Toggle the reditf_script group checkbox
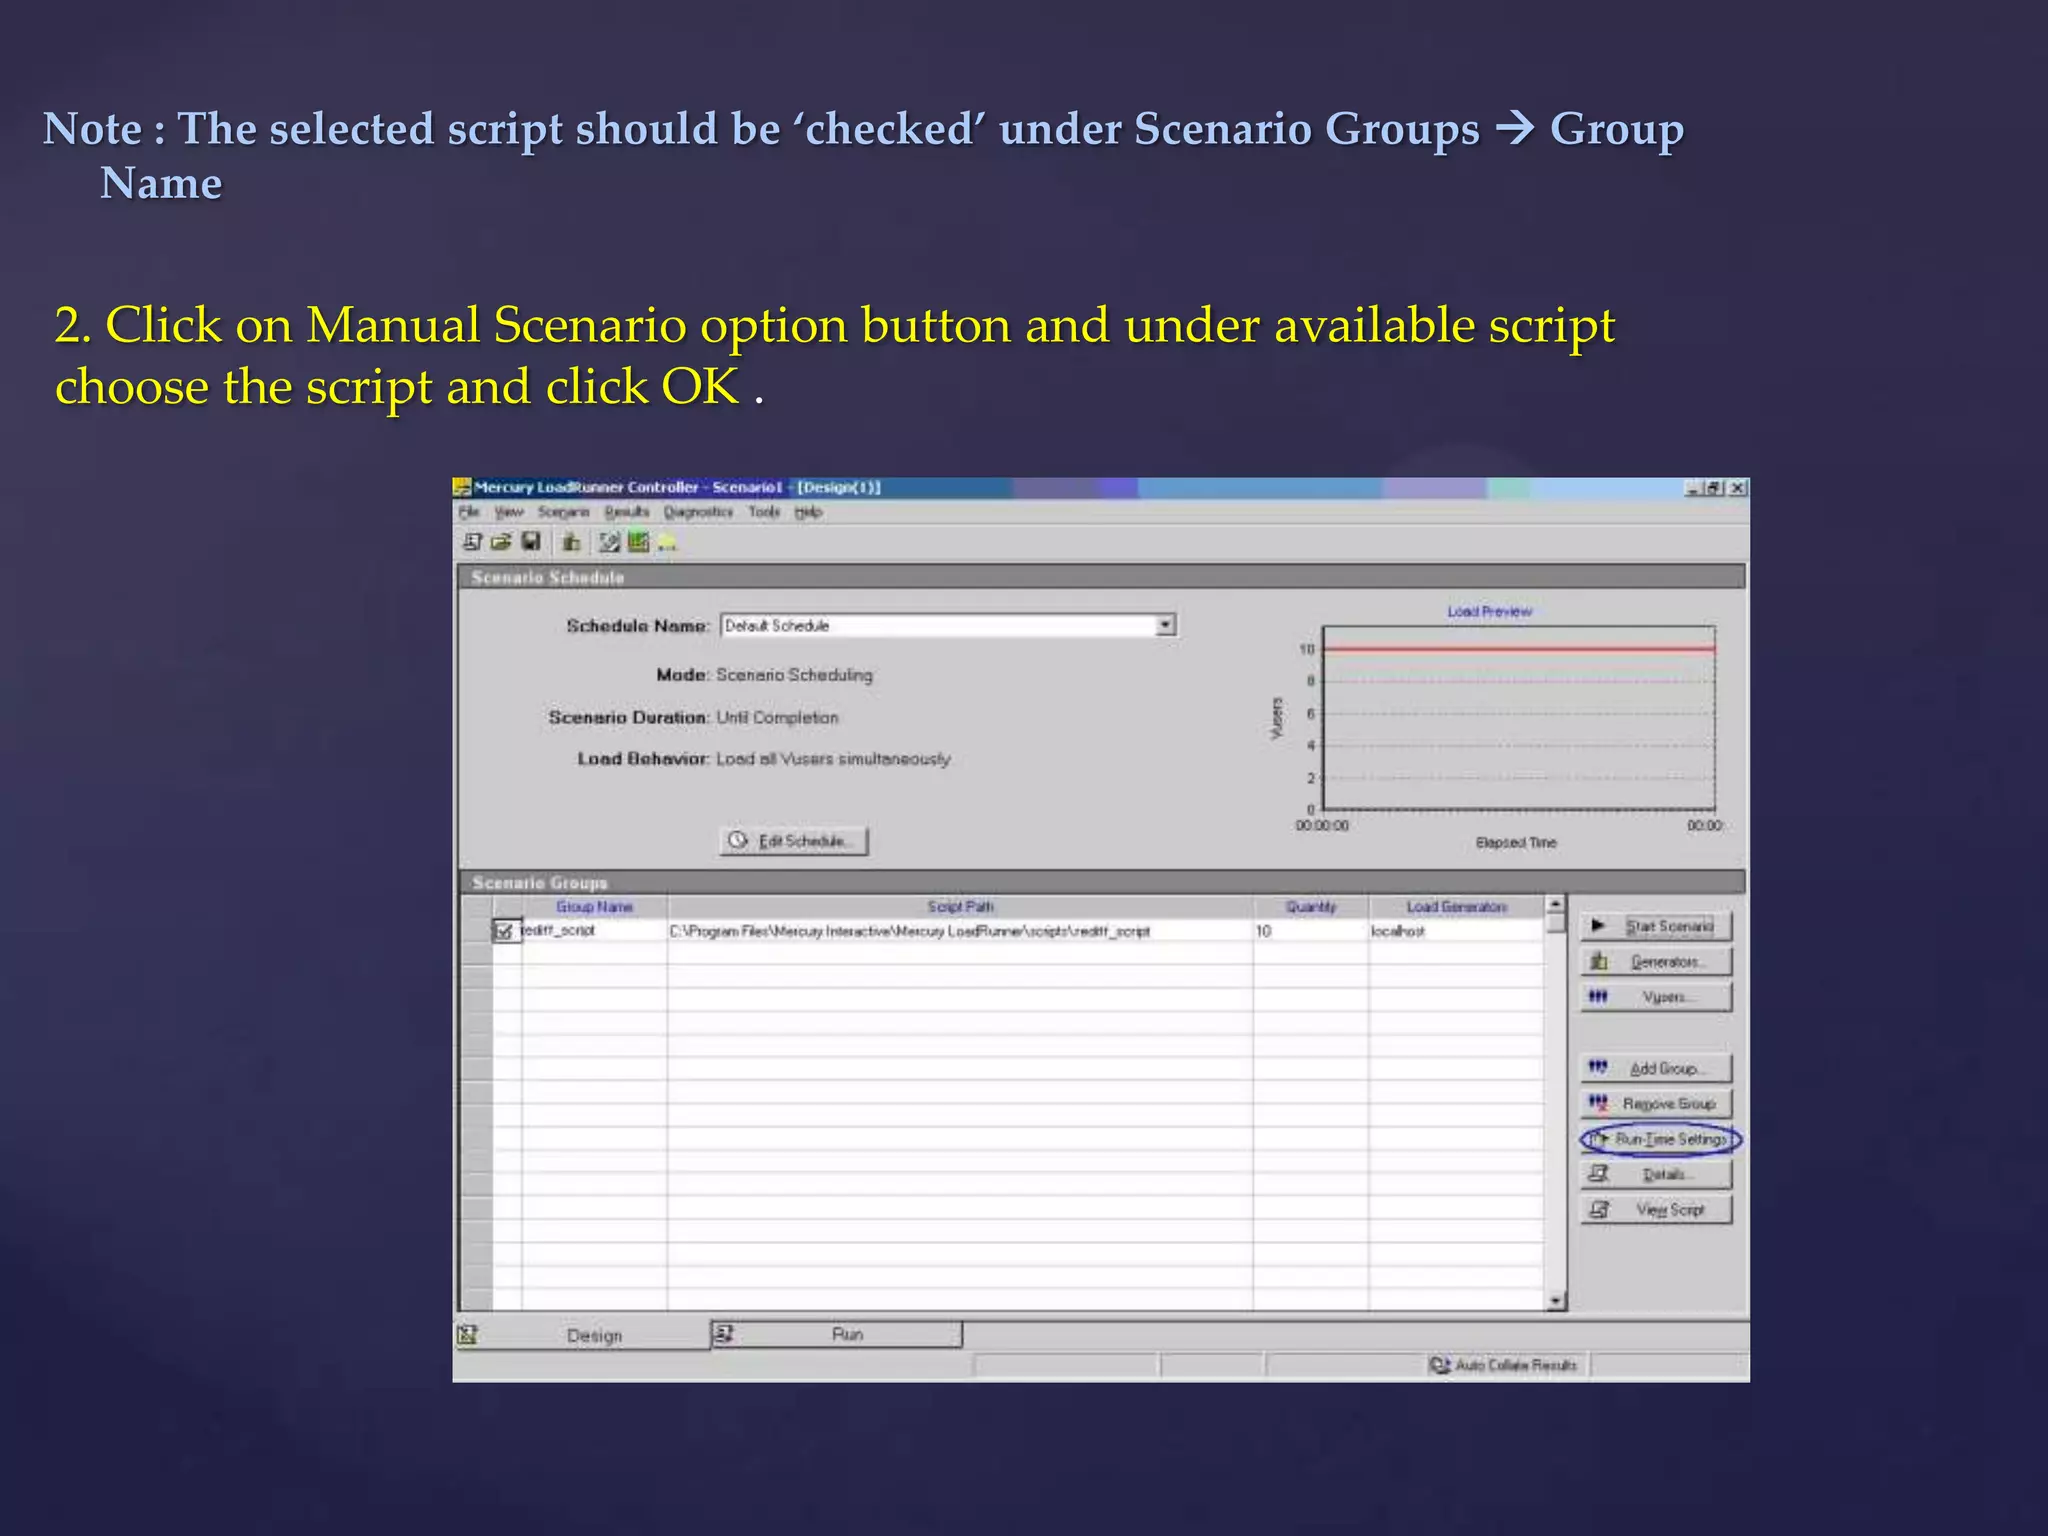 click(x=504, y=931)
